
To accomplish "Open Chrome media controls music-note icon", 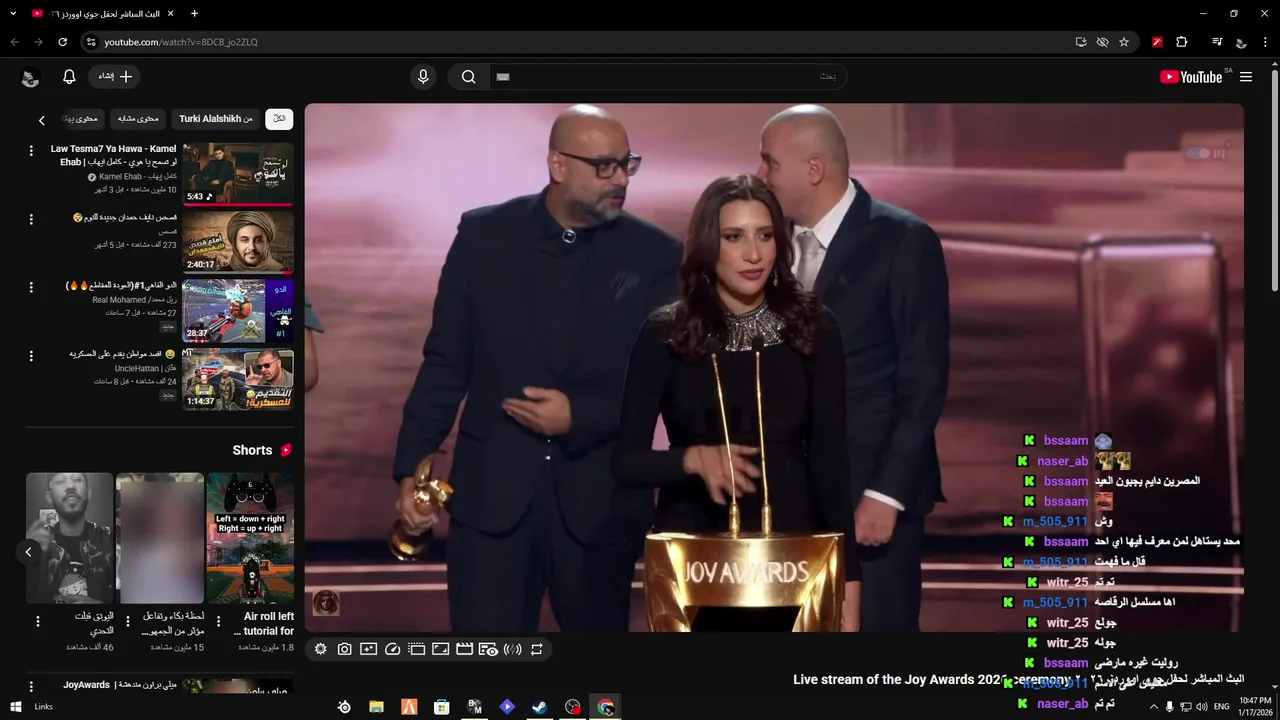I will pos(1217,42).
